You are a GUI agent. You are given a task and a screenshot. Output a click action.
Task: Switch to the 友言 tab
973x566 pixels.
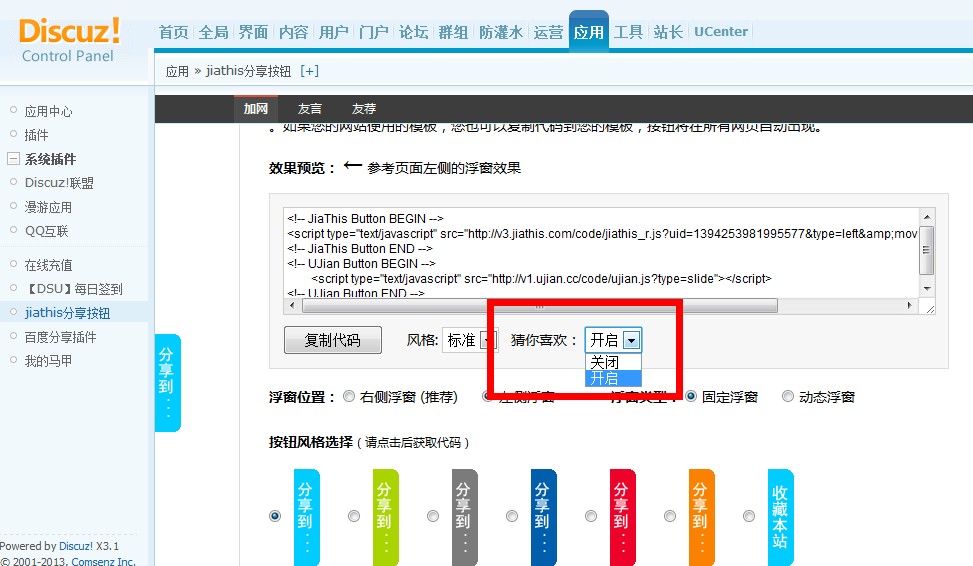(310, 109)
